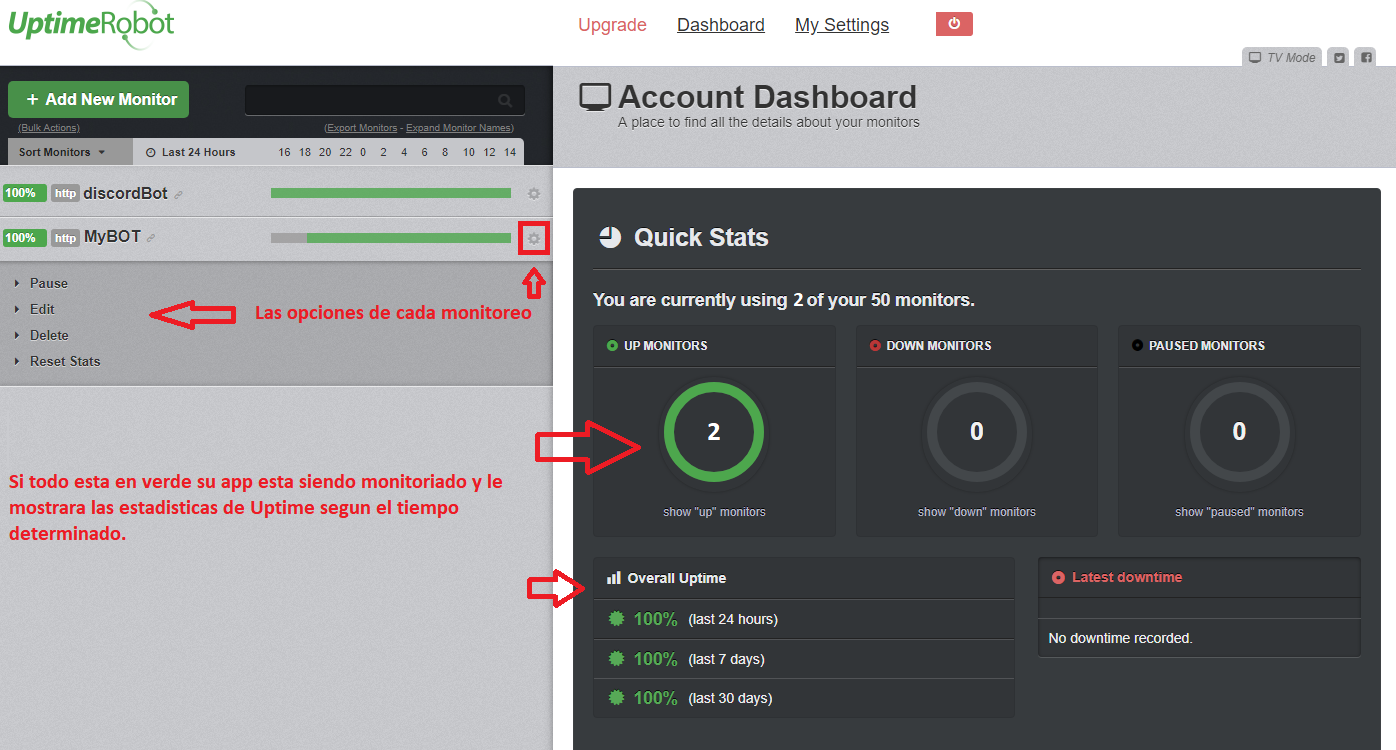1396x750 pixels.
Task: Click the "No downtime recorded." text
Action: [1120, 638]
